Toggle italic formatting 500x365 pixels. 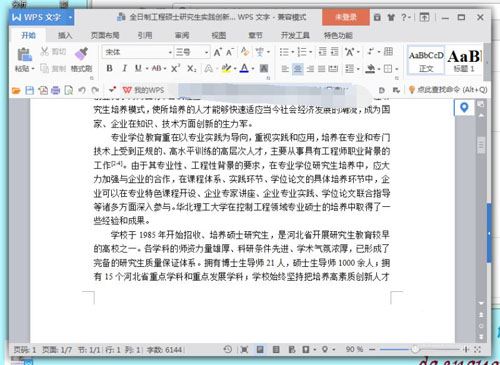coord(124,68)
